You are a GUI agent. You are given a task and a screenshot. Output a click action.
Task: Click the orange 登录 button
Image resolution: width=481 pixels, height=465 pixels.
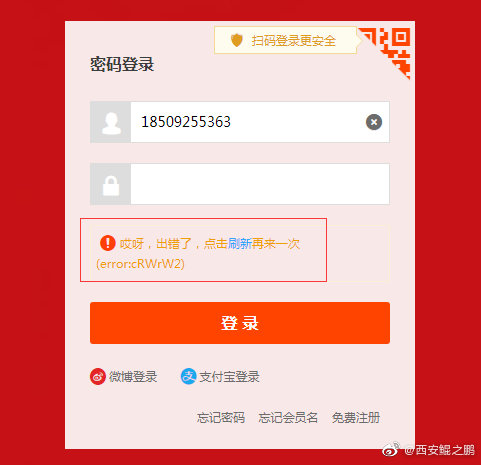pyautogui.click(x=240, y=323)
